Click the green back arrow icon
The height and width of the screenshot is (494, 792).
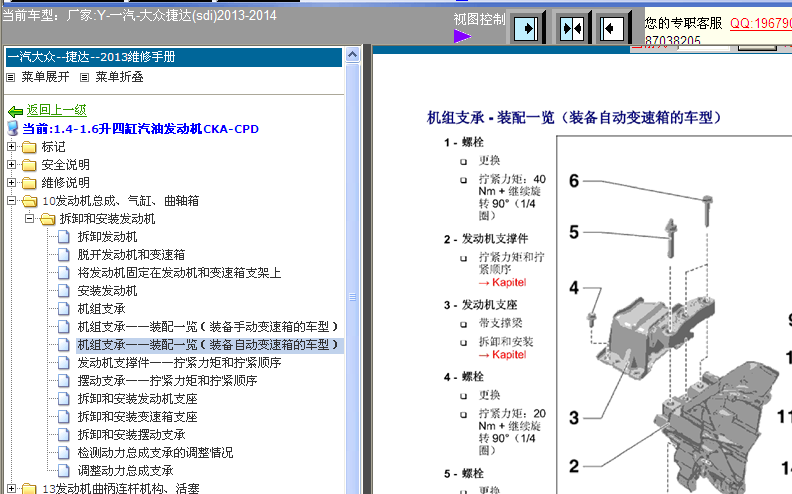[16, 111]
